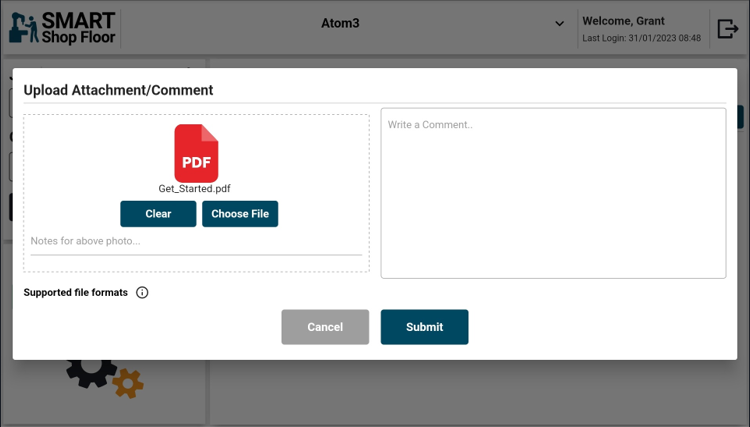The width and height of the screenshot is (750, 427).
Task: Click the Supported file formats label
Action: click(76, 293)
